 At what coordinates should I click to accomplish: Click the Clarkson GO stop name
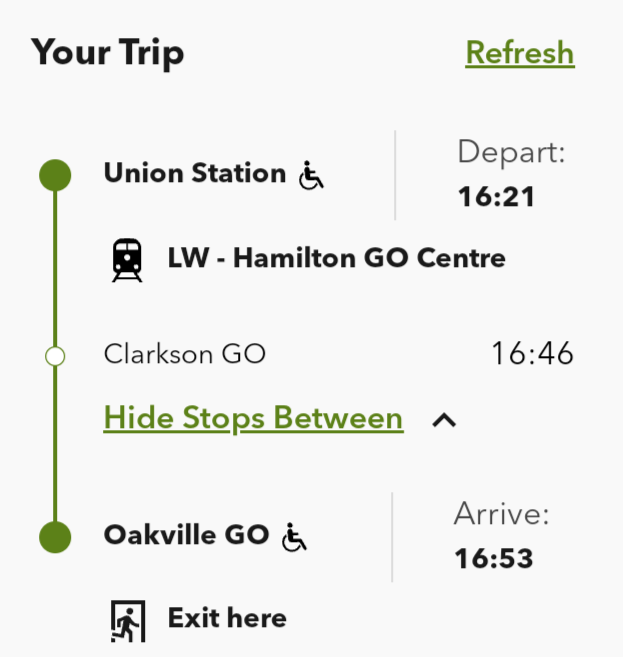[x=185, y=354]
